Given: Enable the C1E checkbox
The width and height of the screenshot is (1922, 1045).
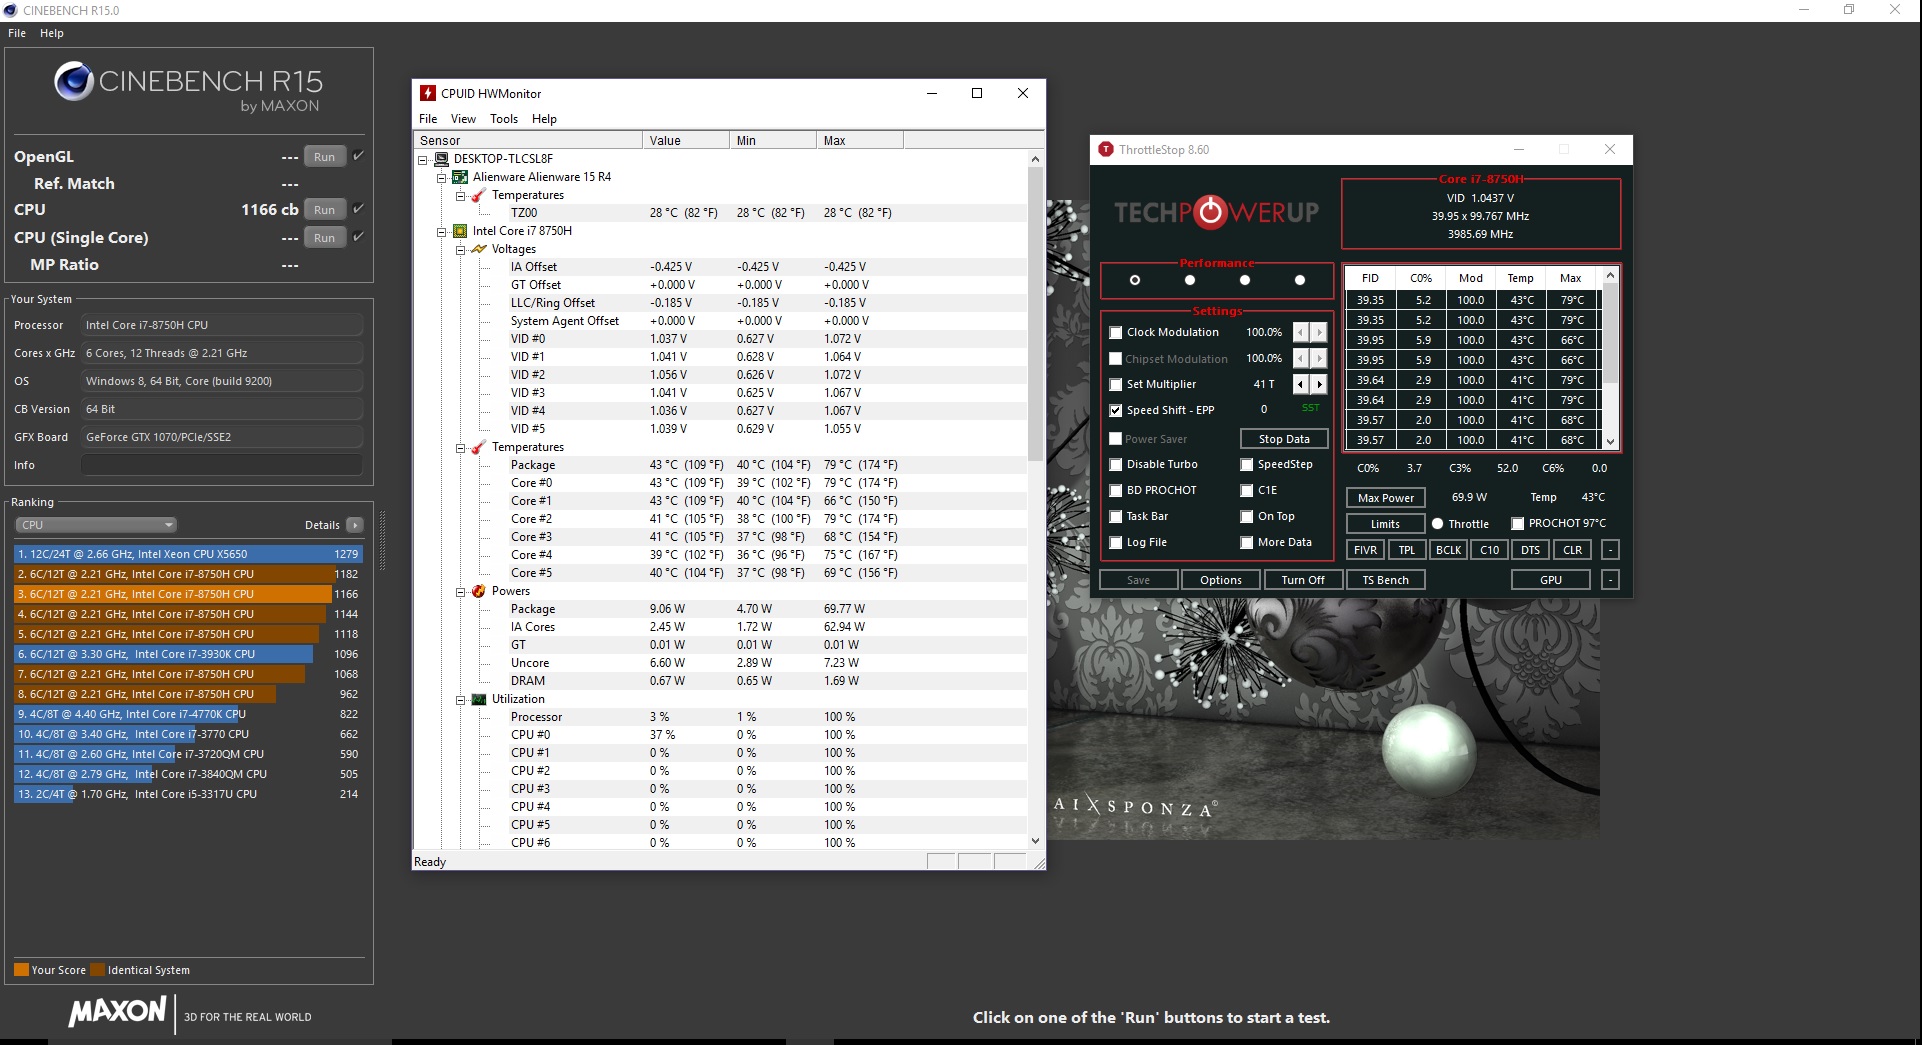Looking at the screenshot, I should (1247, 490).
